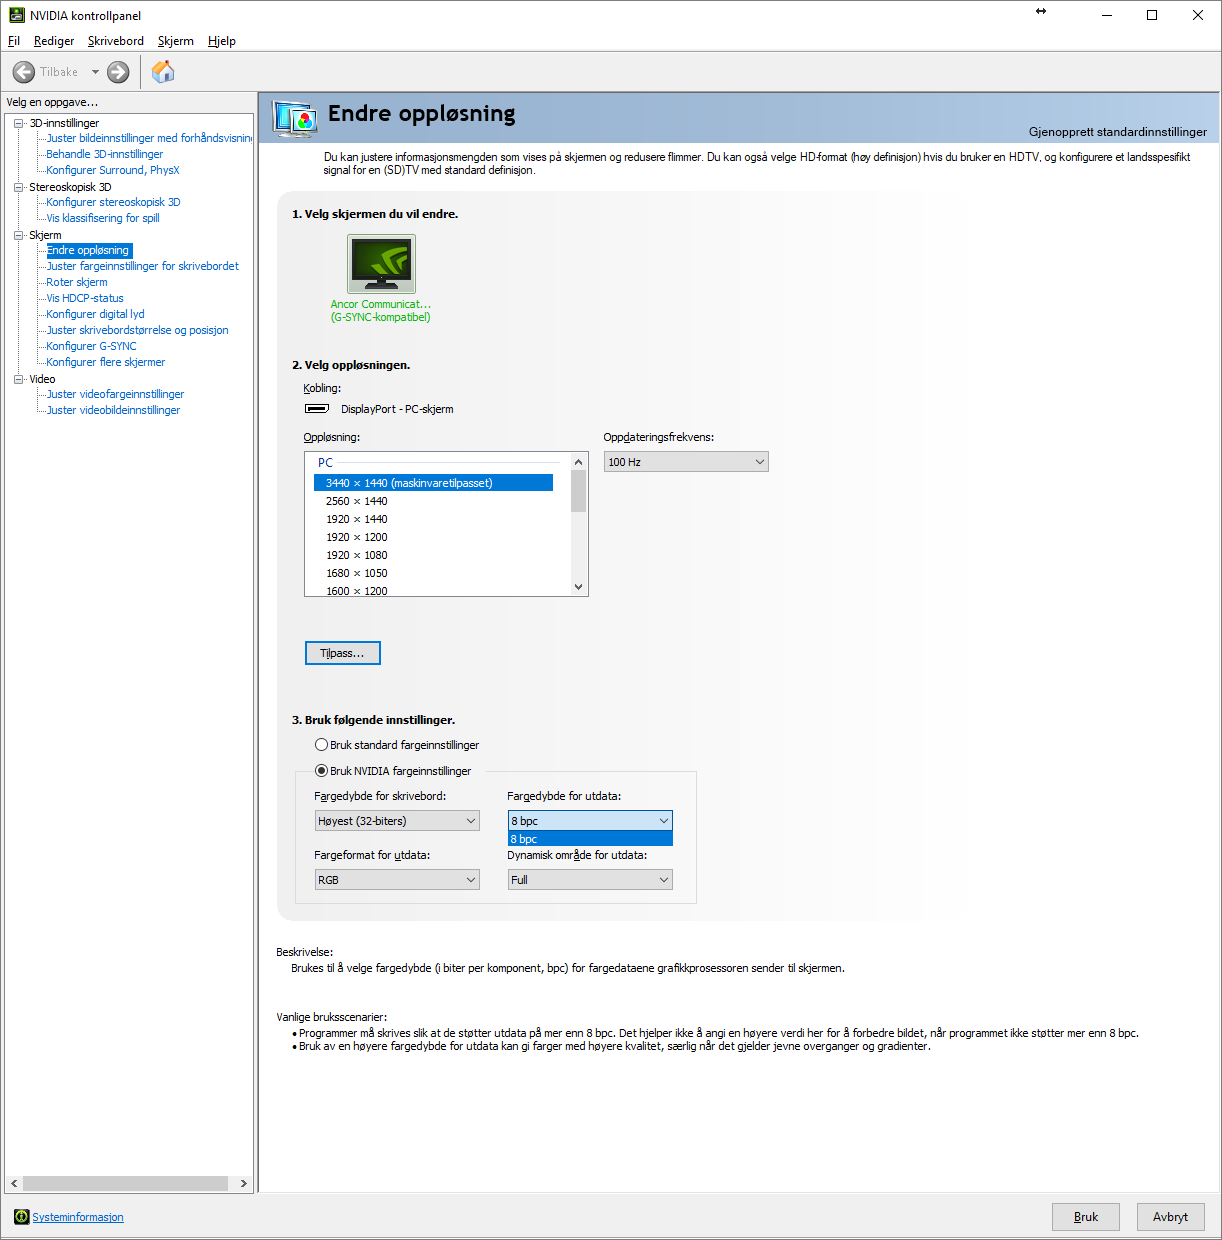Screen dimensions: 1222x1240
Task: Select resolution 1920 × 1440
Action: [433, 519]
